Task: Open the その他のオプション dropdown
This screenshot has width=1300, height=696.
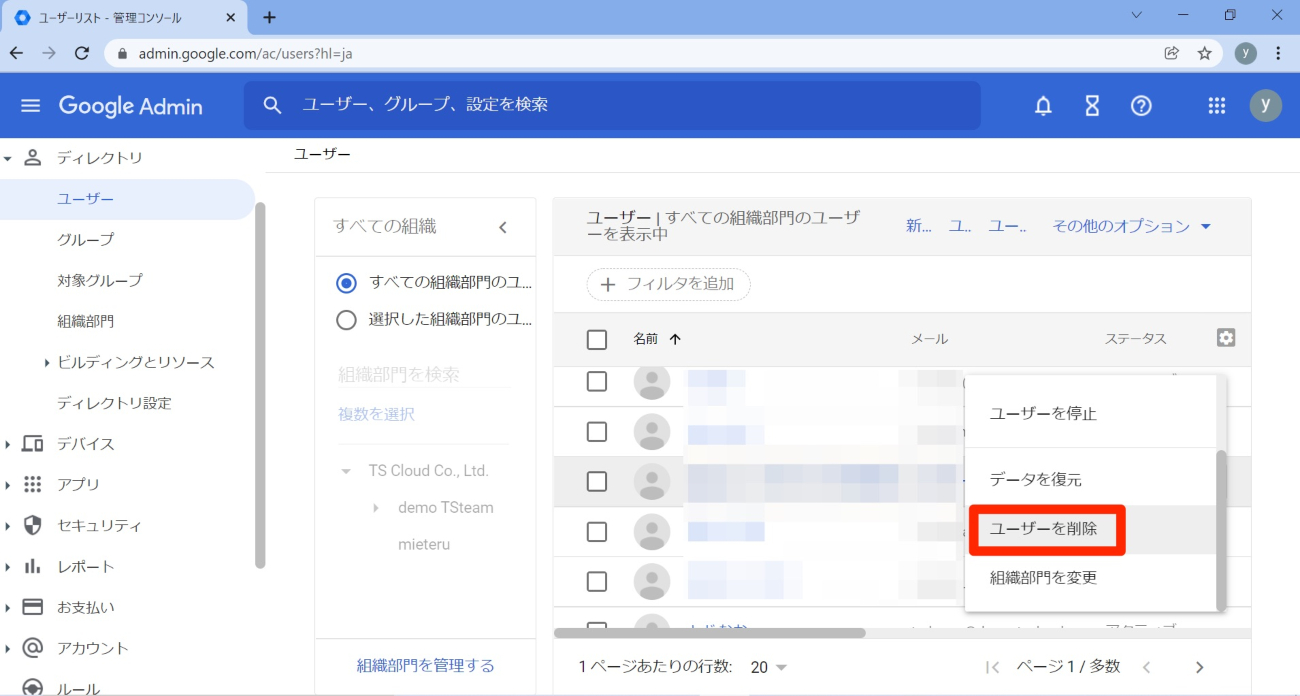Action: [1131, 227]
